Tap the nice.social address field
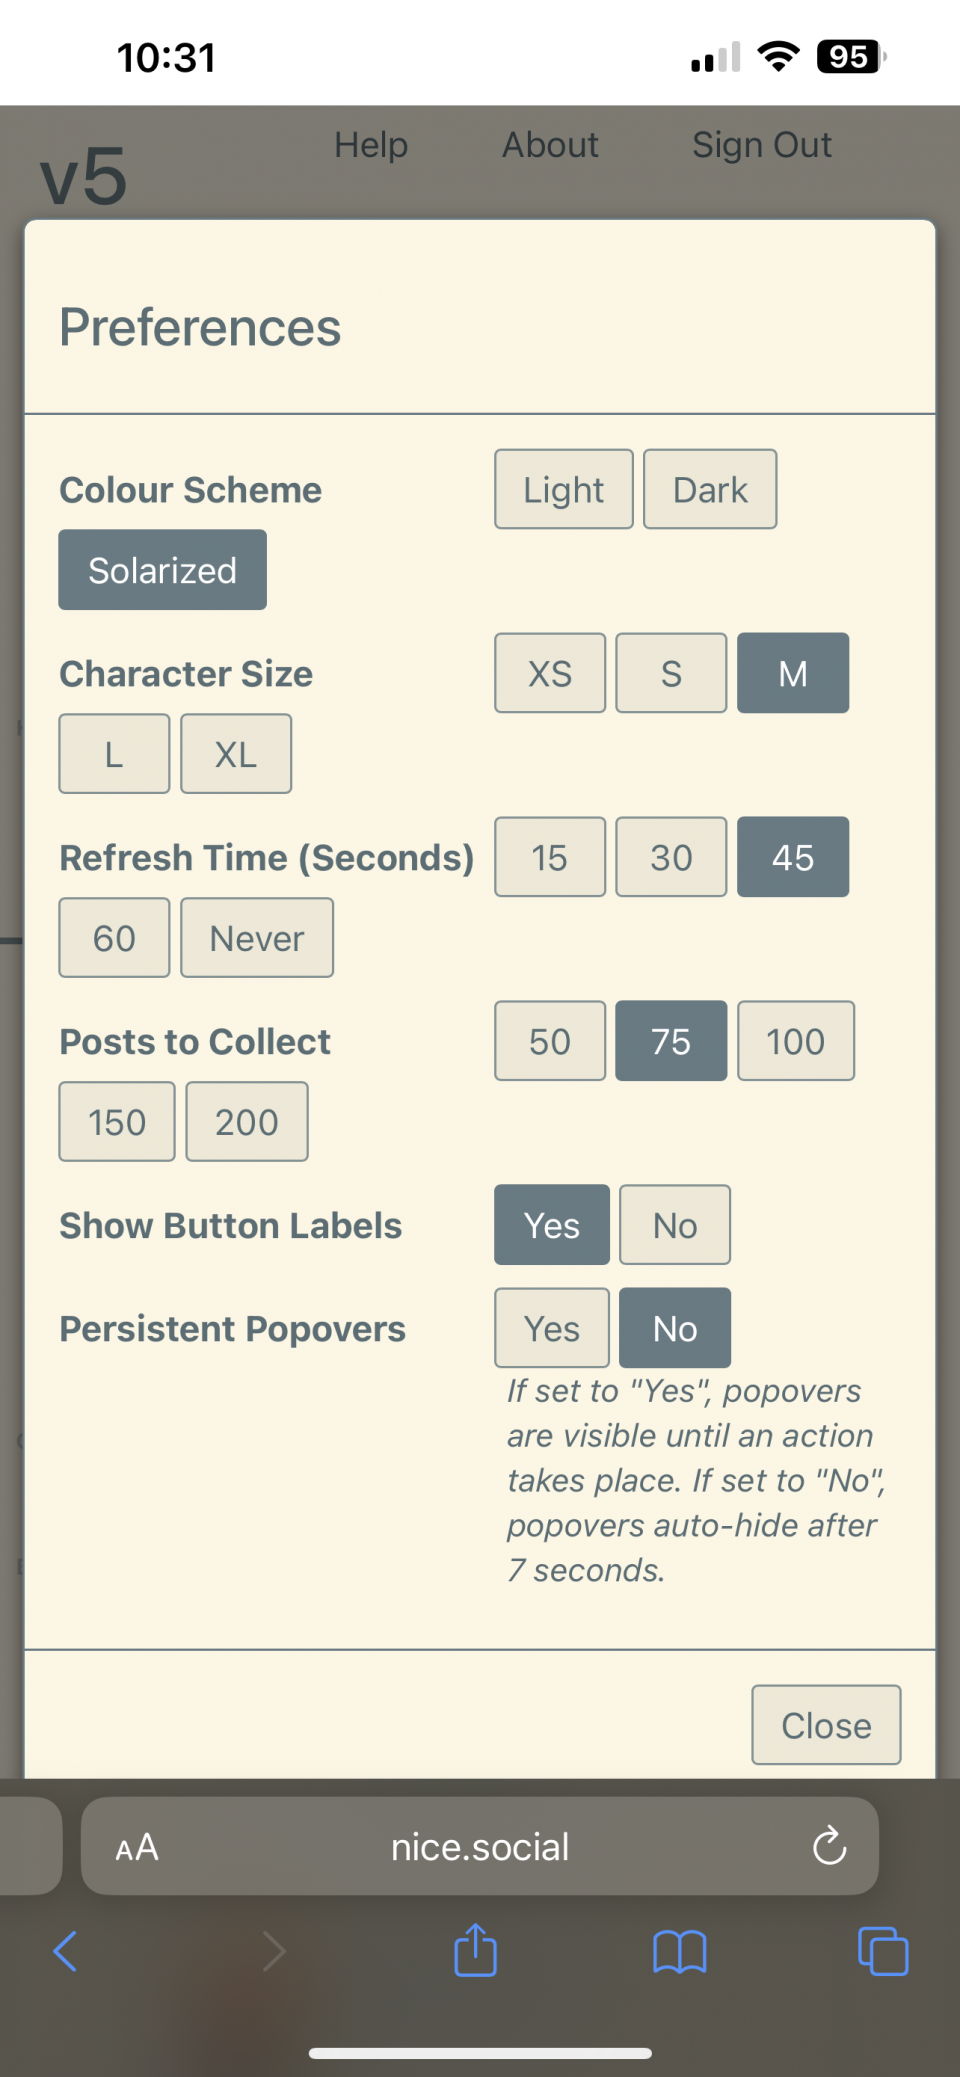The image size is (960, 2077). coord(480,1846)
